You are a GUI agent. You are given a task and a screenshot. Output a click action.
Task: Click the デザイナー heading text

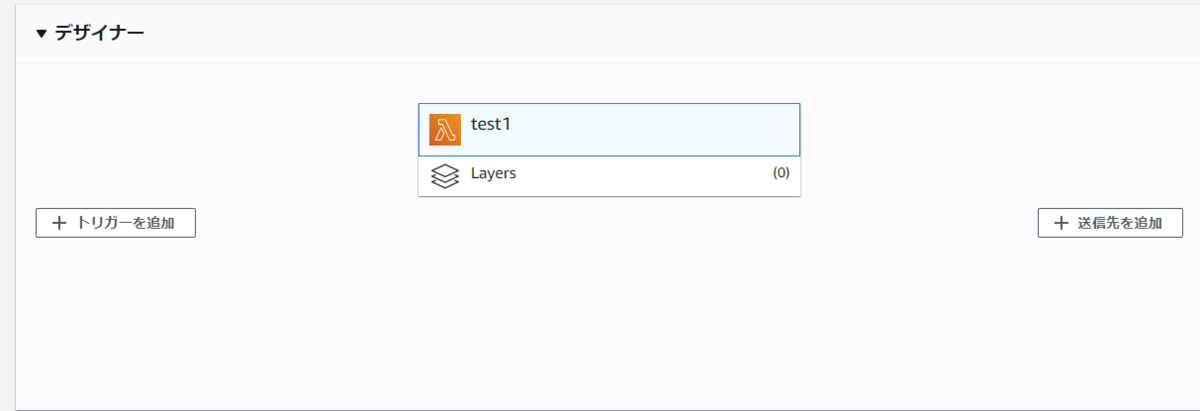click(99, 33)
